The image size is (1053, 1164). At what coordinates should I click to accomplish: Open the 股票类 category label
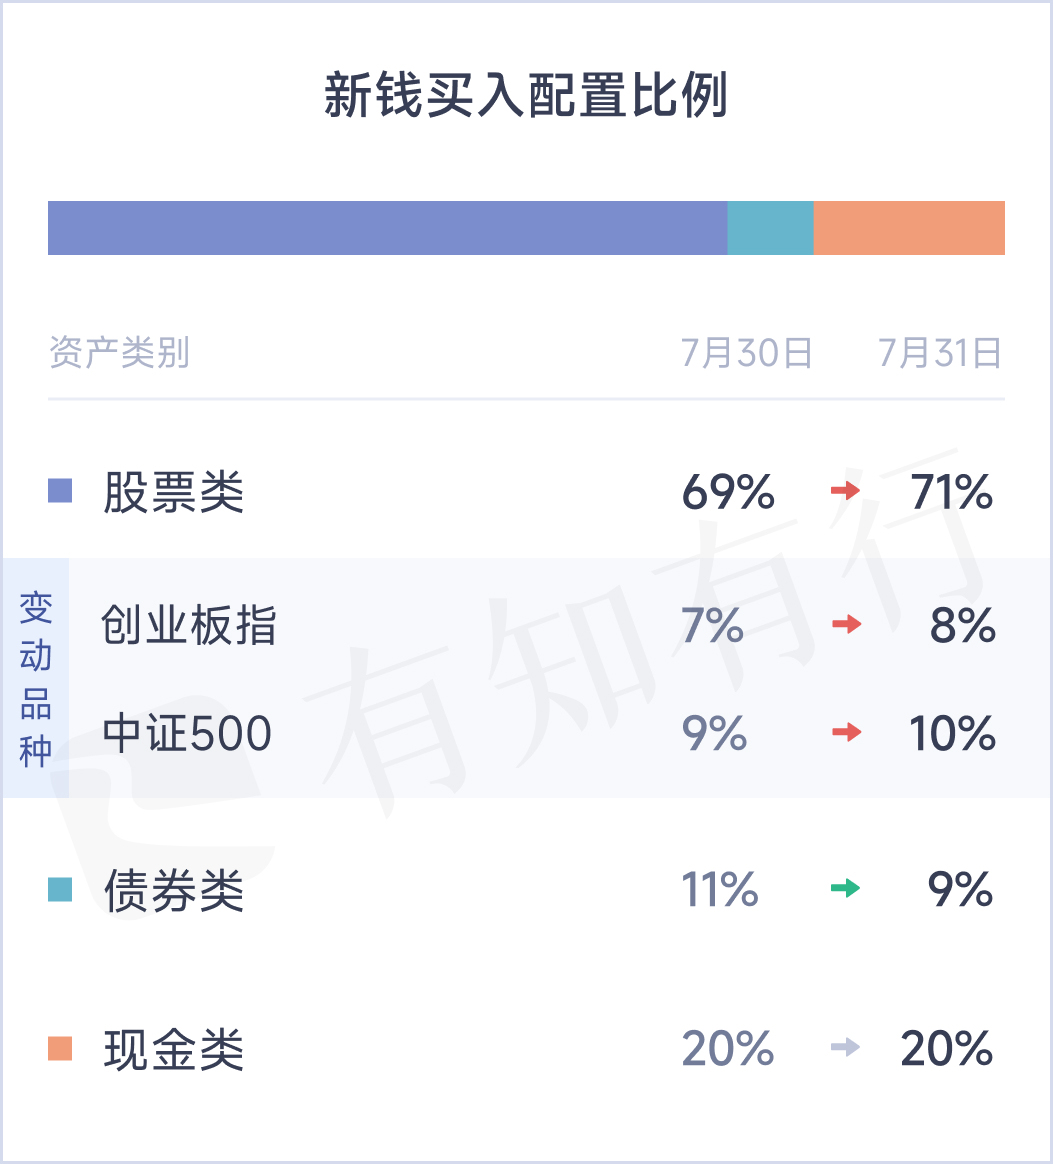174,492
